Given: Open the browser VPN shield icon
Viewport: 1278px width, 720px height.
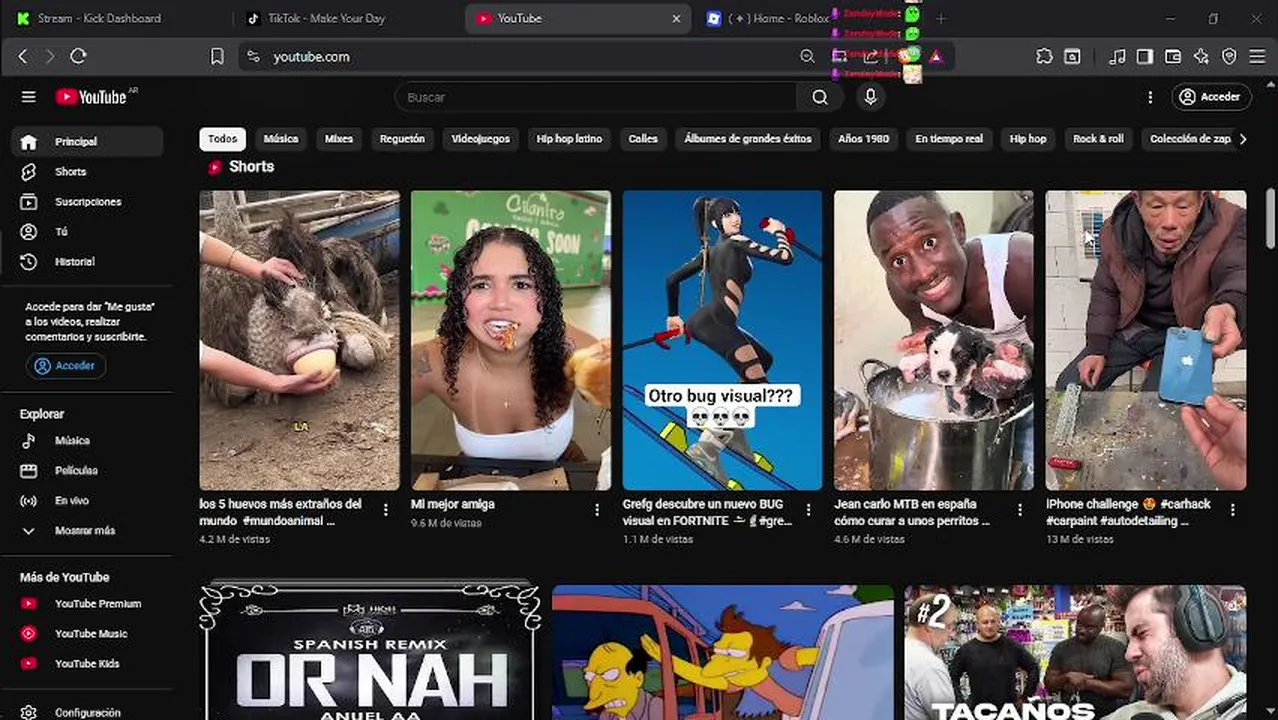Looking at the screenshot, I should tap(1229, 57).
